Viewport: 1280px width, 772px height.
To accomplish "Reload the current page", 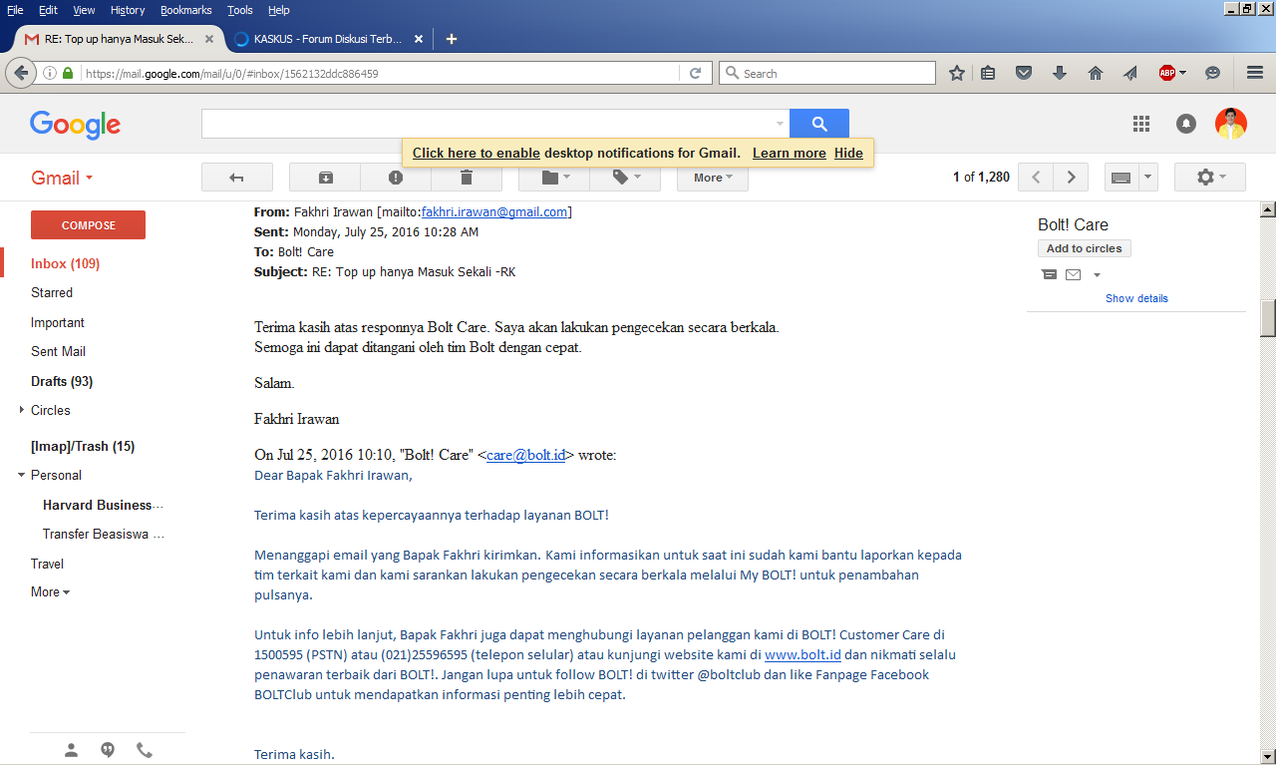I will click(695, 73).
